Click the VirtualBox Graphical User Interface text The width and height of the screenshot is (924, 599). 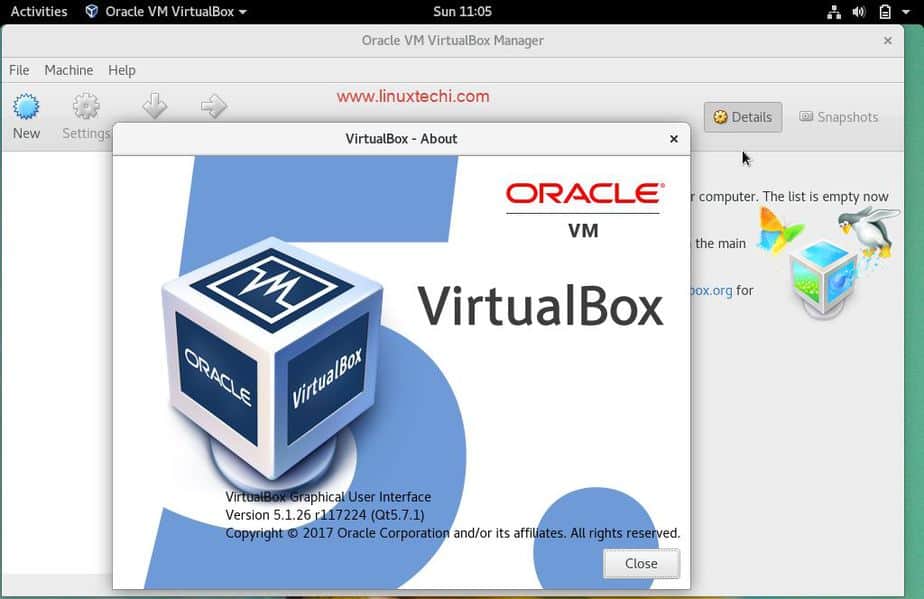tap(328, 497)
